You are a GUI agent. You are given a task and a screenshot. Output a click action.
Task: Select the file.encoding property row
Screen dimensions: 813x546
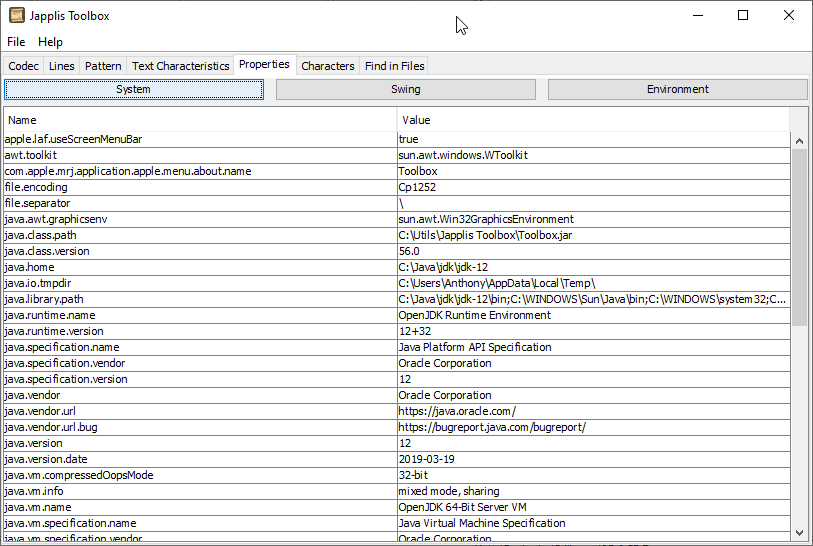(200, 187)
